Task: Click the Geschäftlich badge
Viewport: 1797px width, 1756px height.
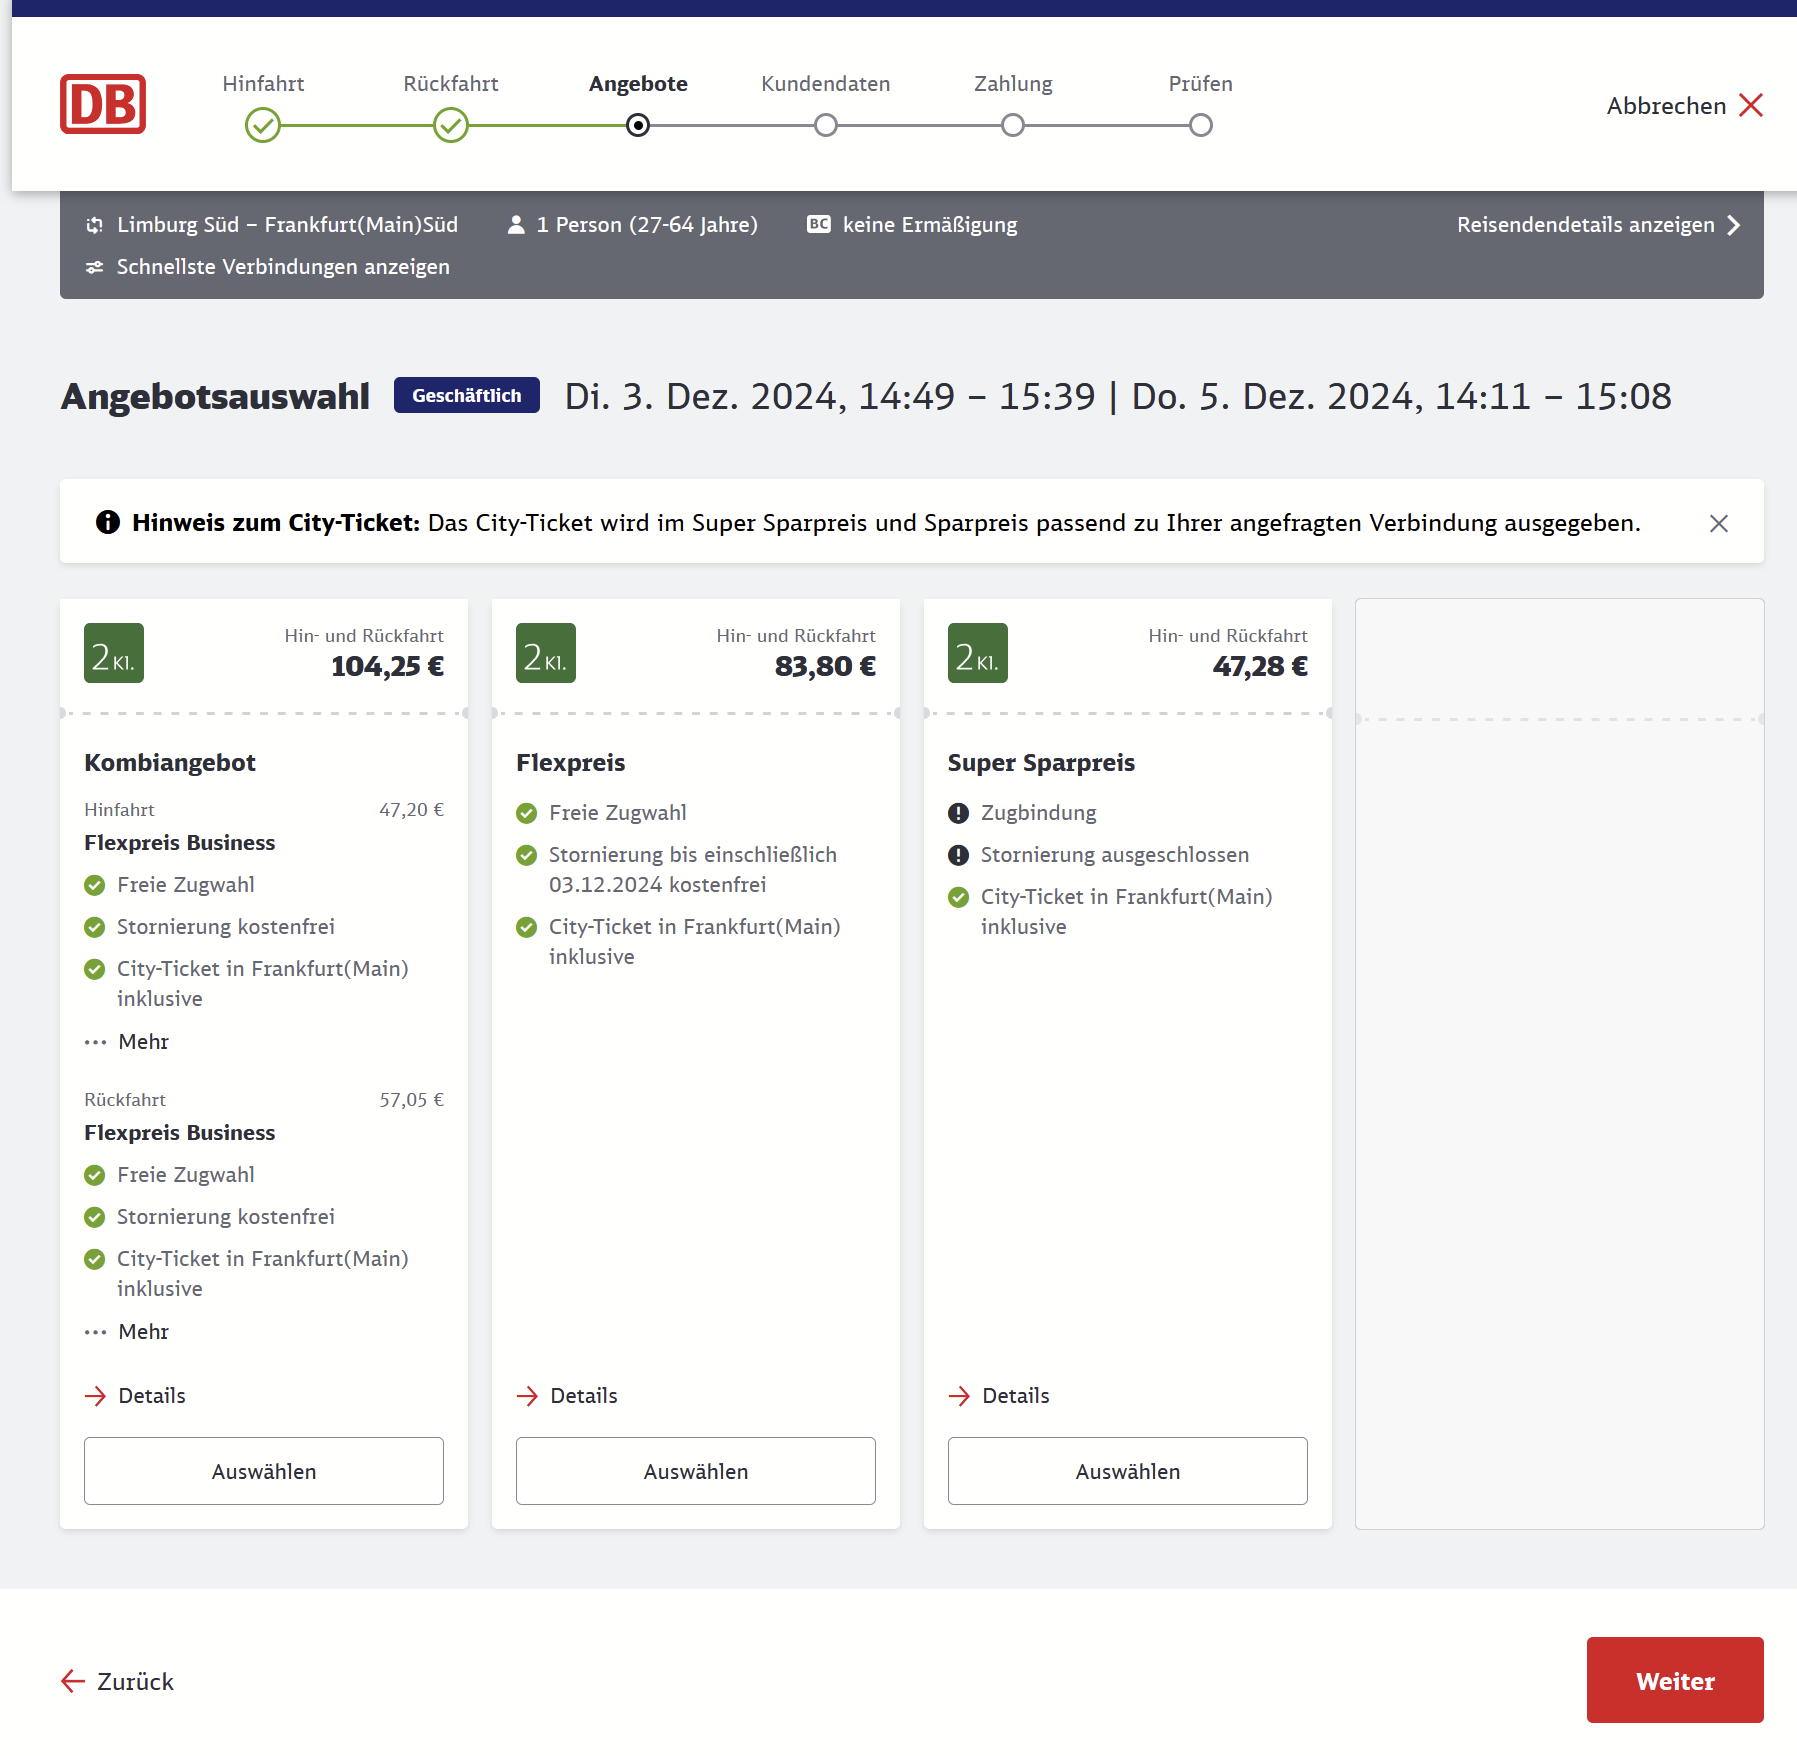Action: (467, 395)
